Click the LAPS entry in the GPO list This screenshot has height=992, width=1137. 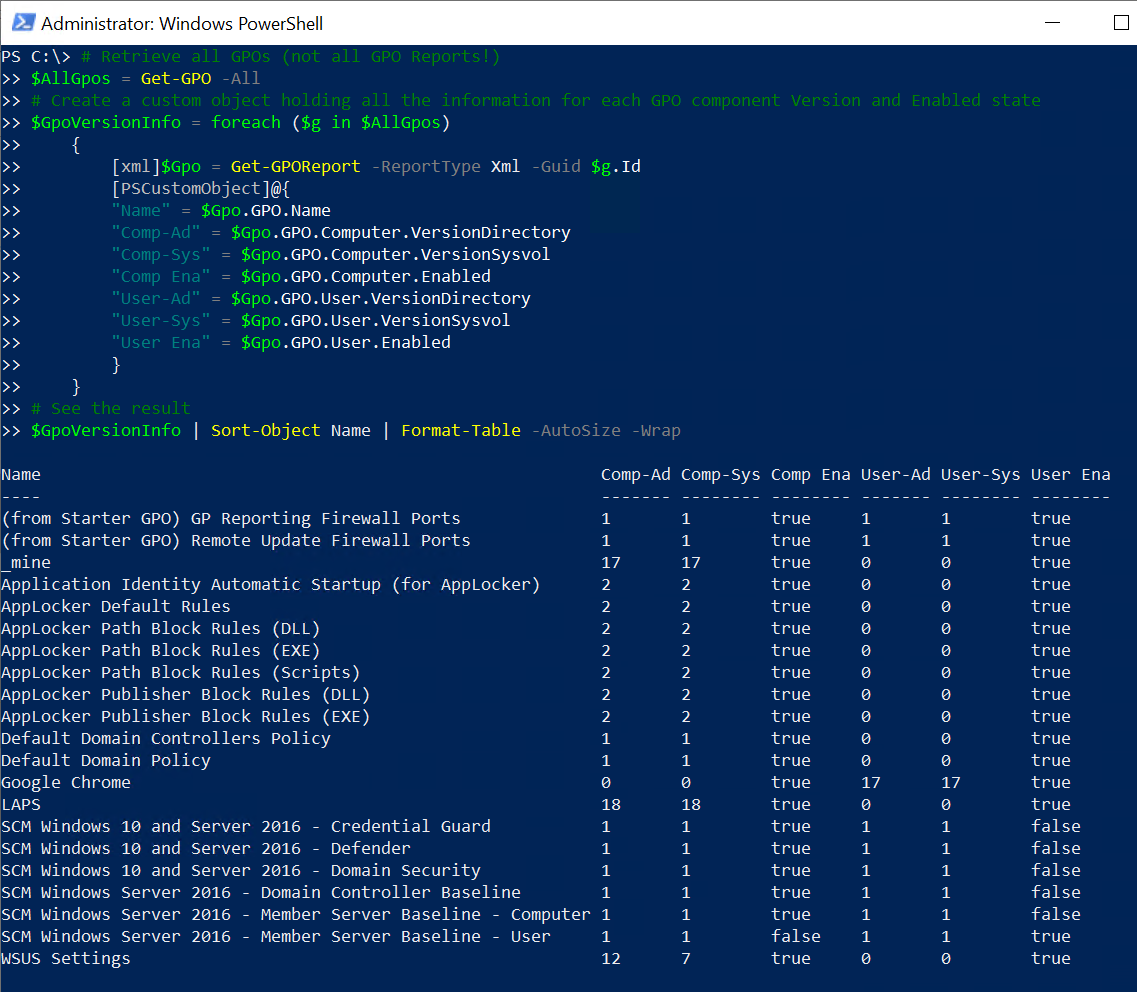[20, 804]
